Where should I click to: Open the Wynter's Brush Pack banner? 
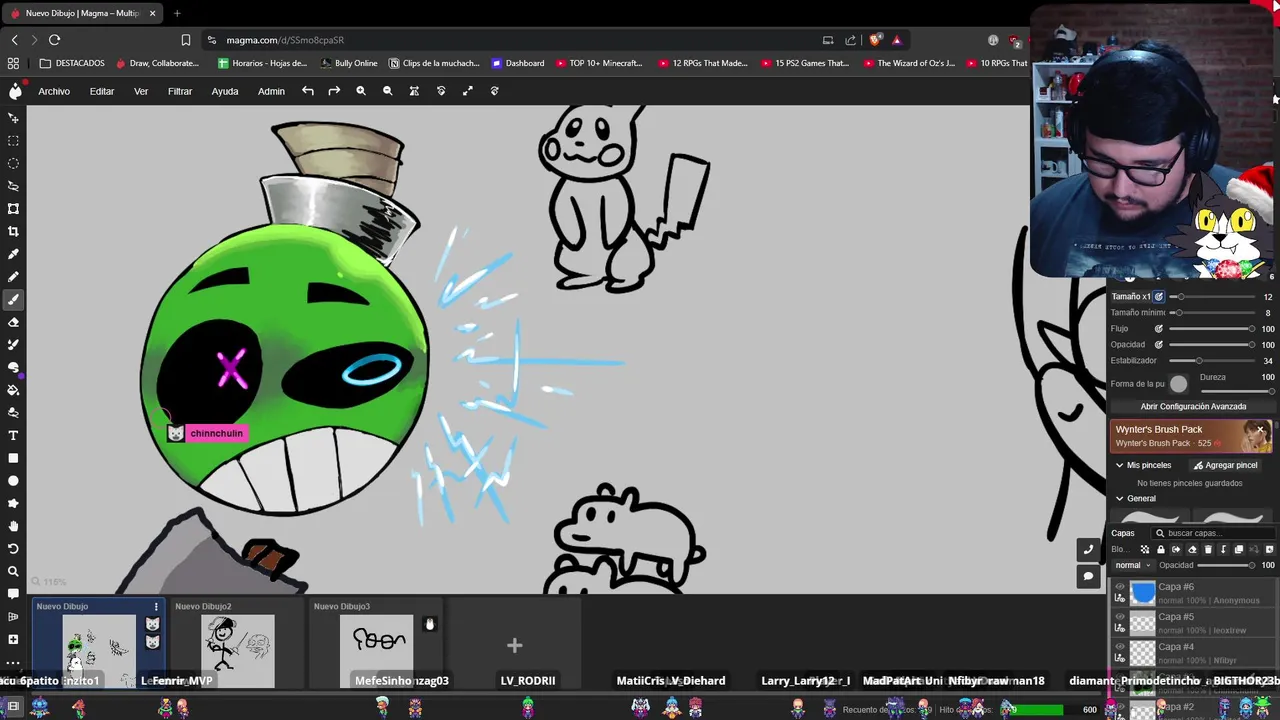(1192, 436)
